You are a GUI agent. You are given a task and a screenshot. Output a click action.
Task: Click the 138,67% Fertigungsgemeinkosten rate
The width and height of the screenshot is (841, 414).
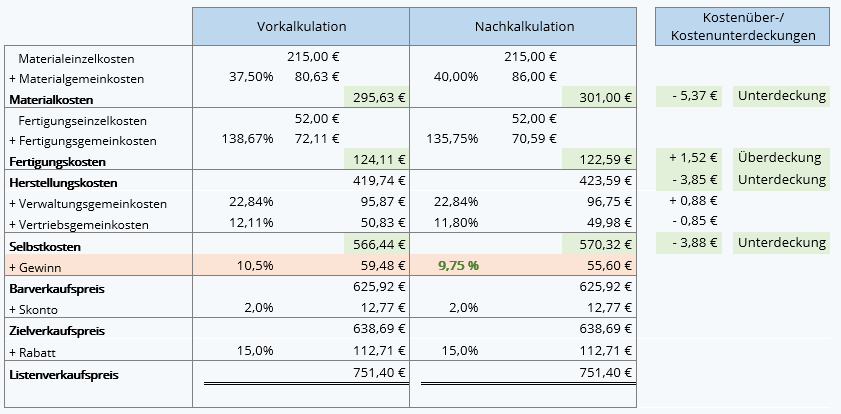pos(250,140)
